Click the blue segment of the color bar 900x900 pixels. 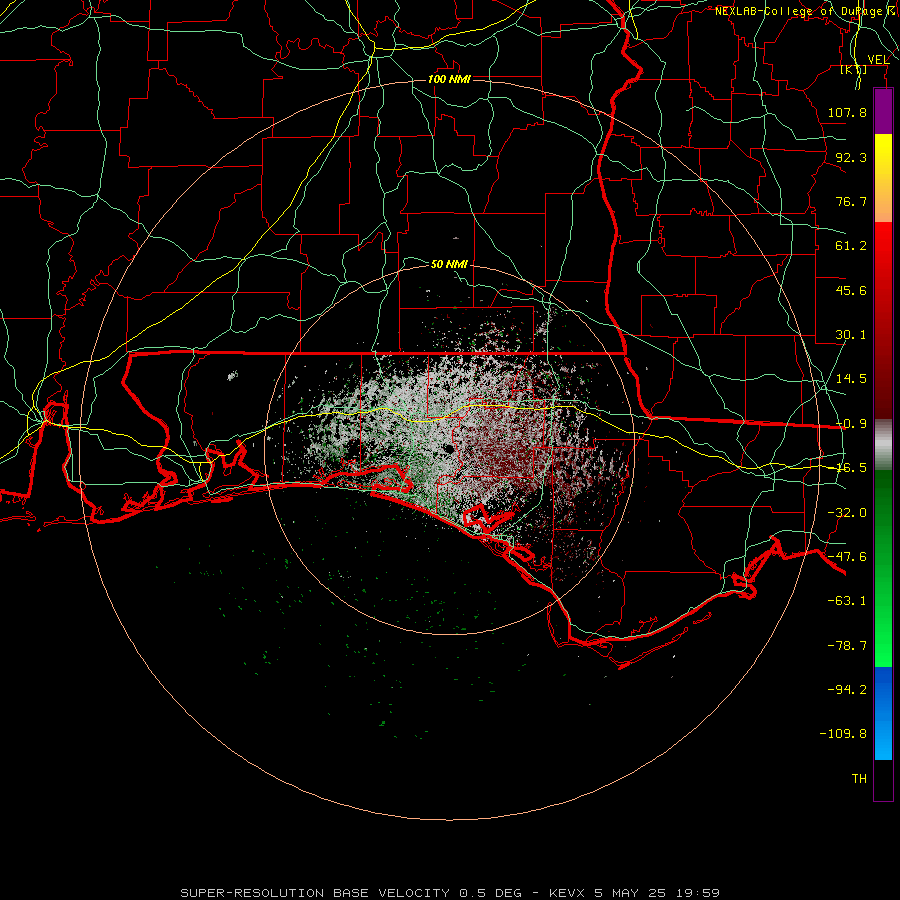(x=883, y=713)
